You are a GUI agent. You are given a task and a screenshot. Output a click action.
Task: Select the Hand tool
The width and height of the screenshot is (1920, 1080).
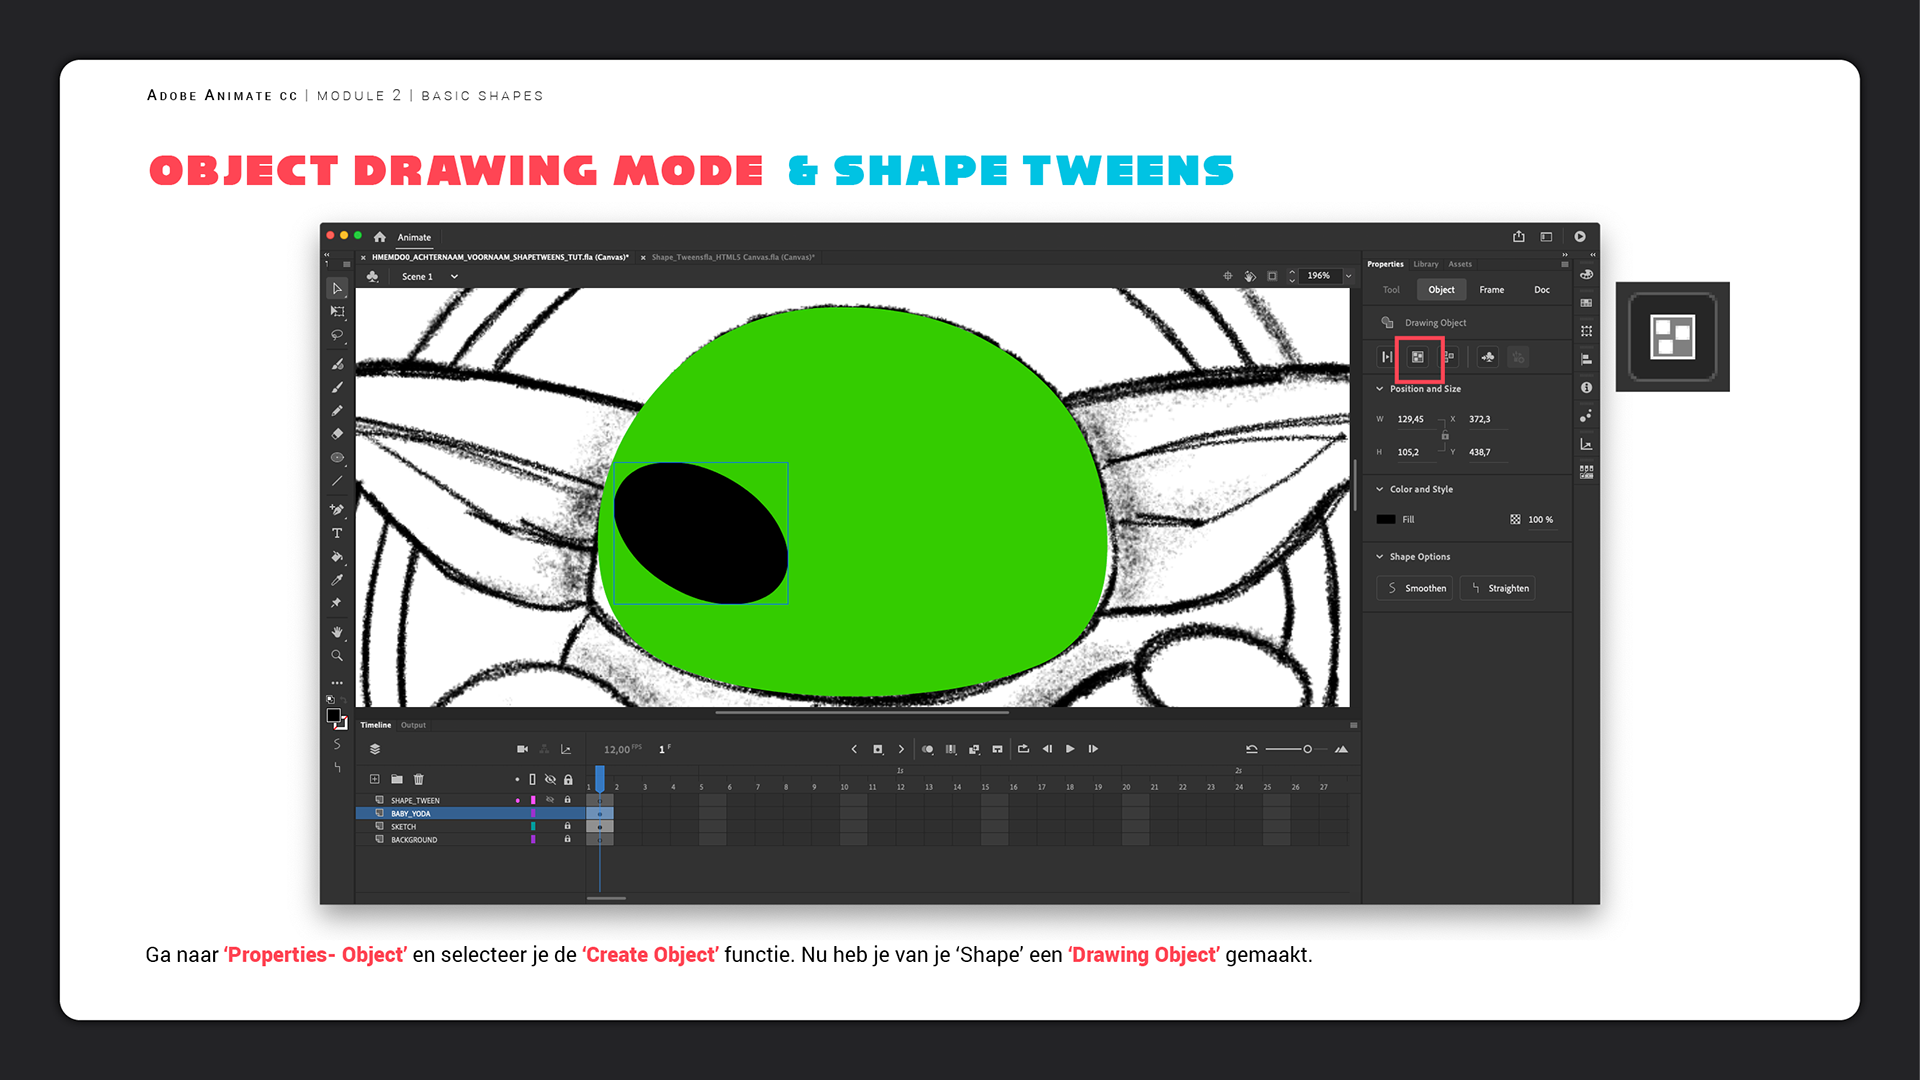pos(337,632)
